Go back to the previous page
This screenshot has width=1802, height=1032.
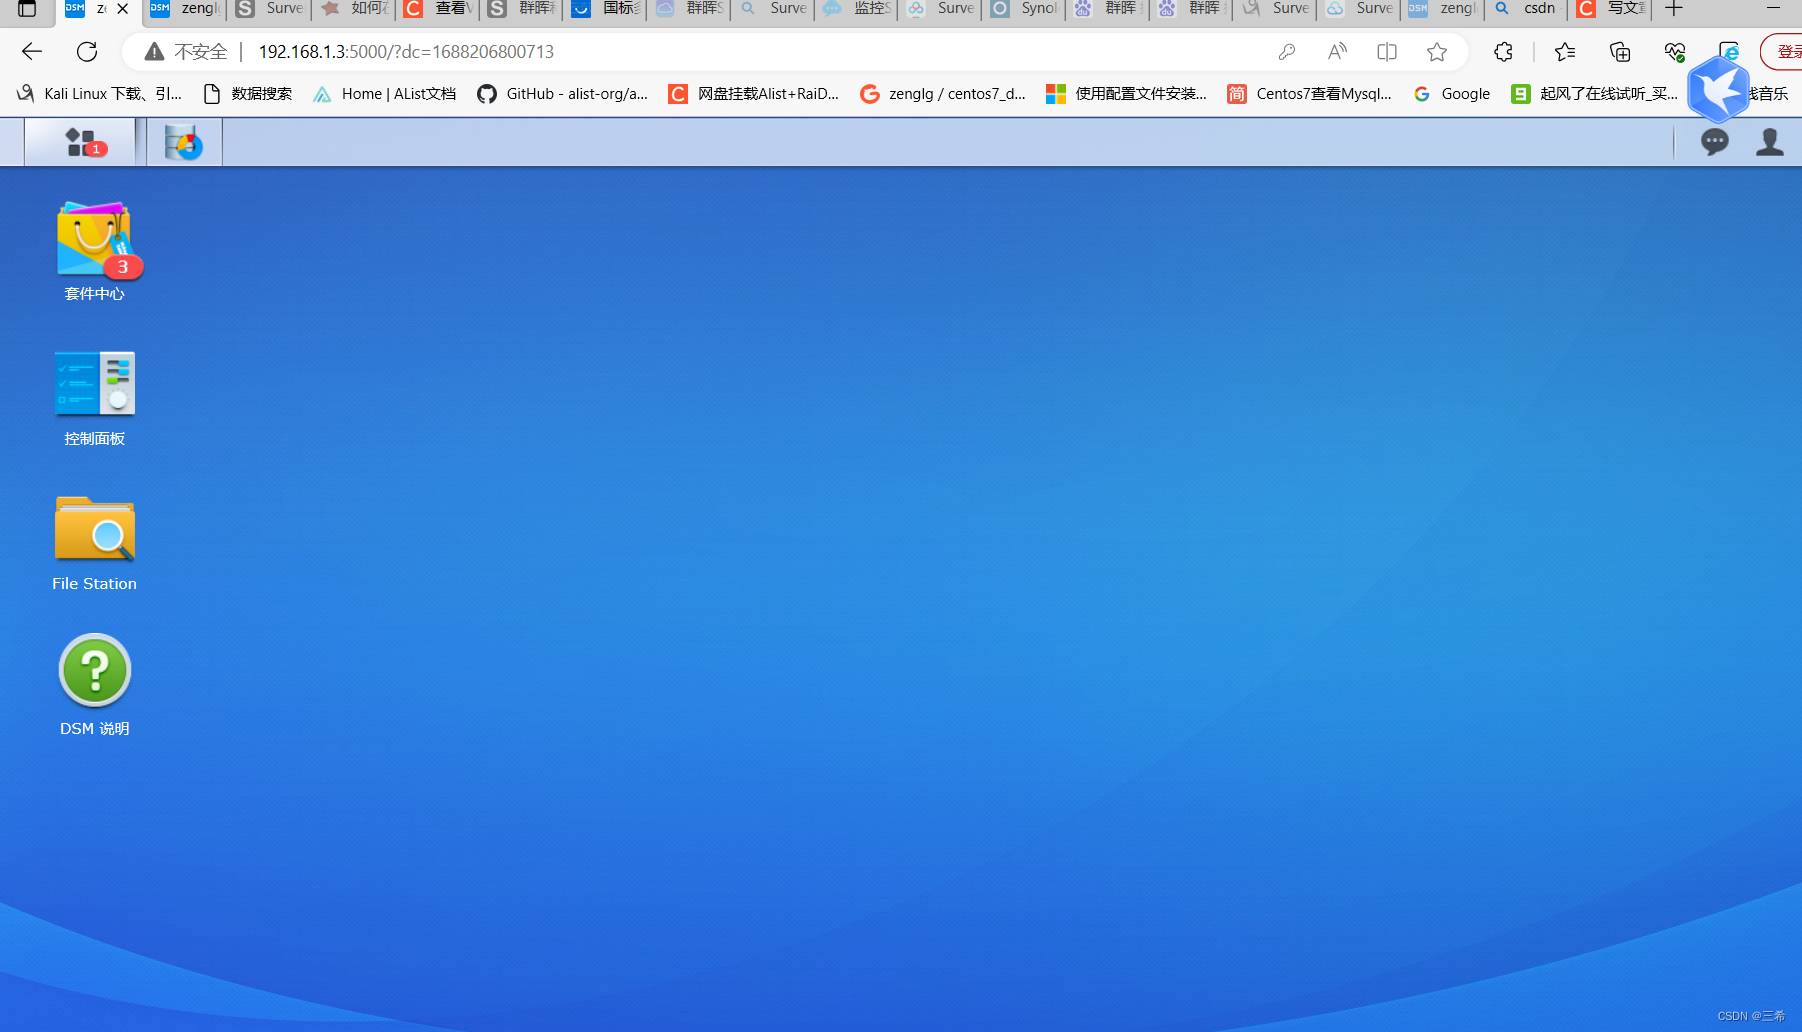32,52
